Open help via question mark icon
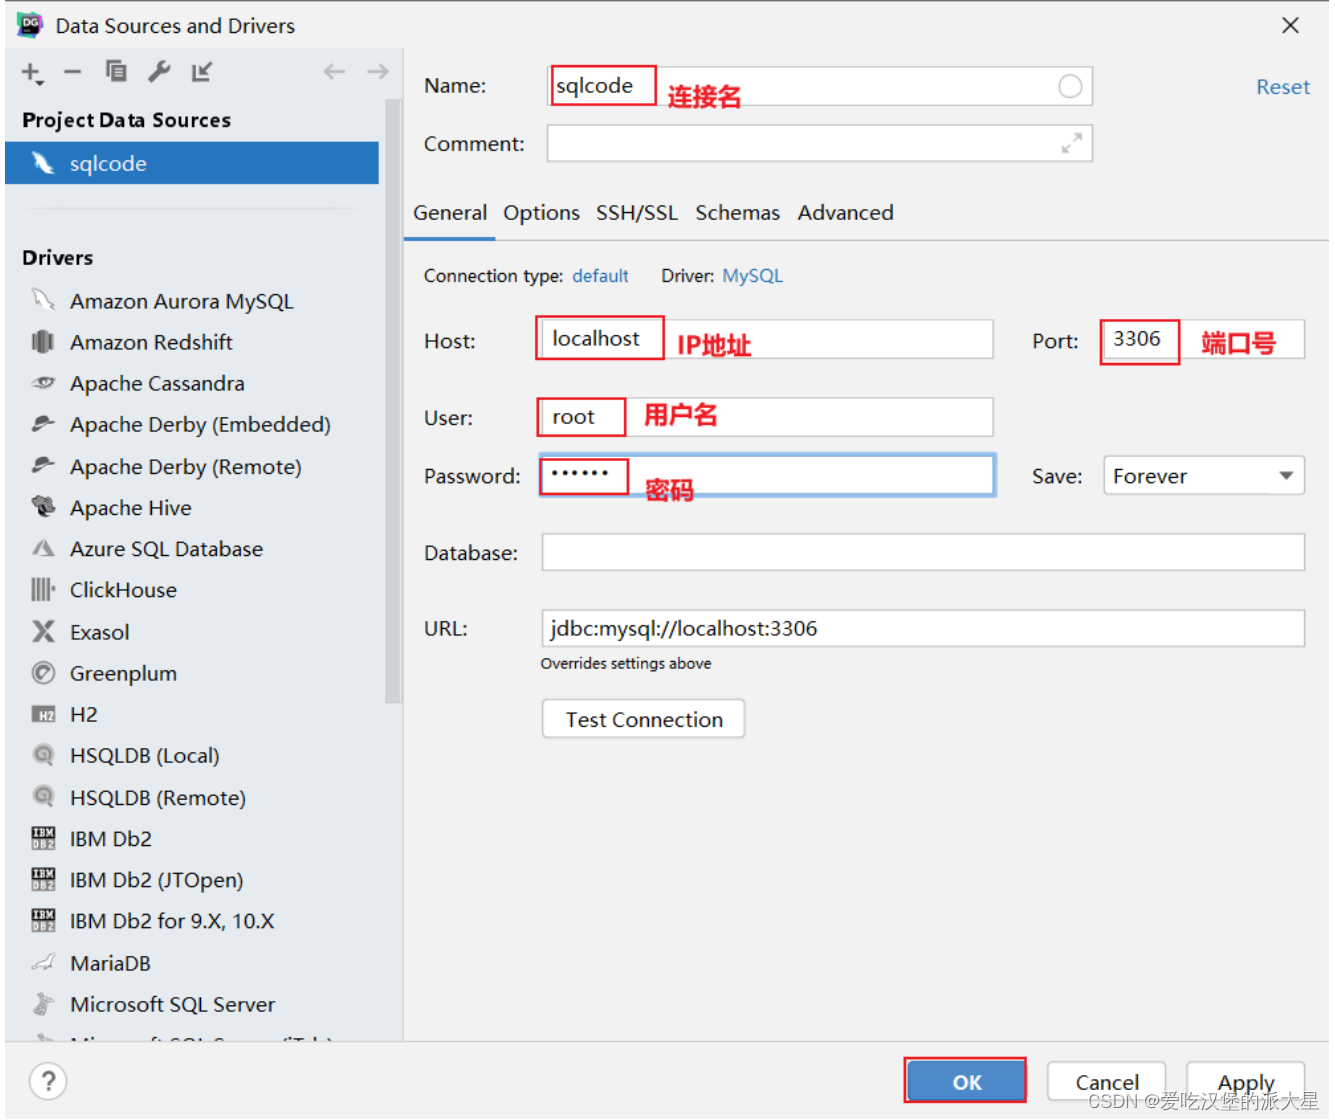Image resolution: width=1335 pixels, height=1120 pixels. pos(48,1081)
